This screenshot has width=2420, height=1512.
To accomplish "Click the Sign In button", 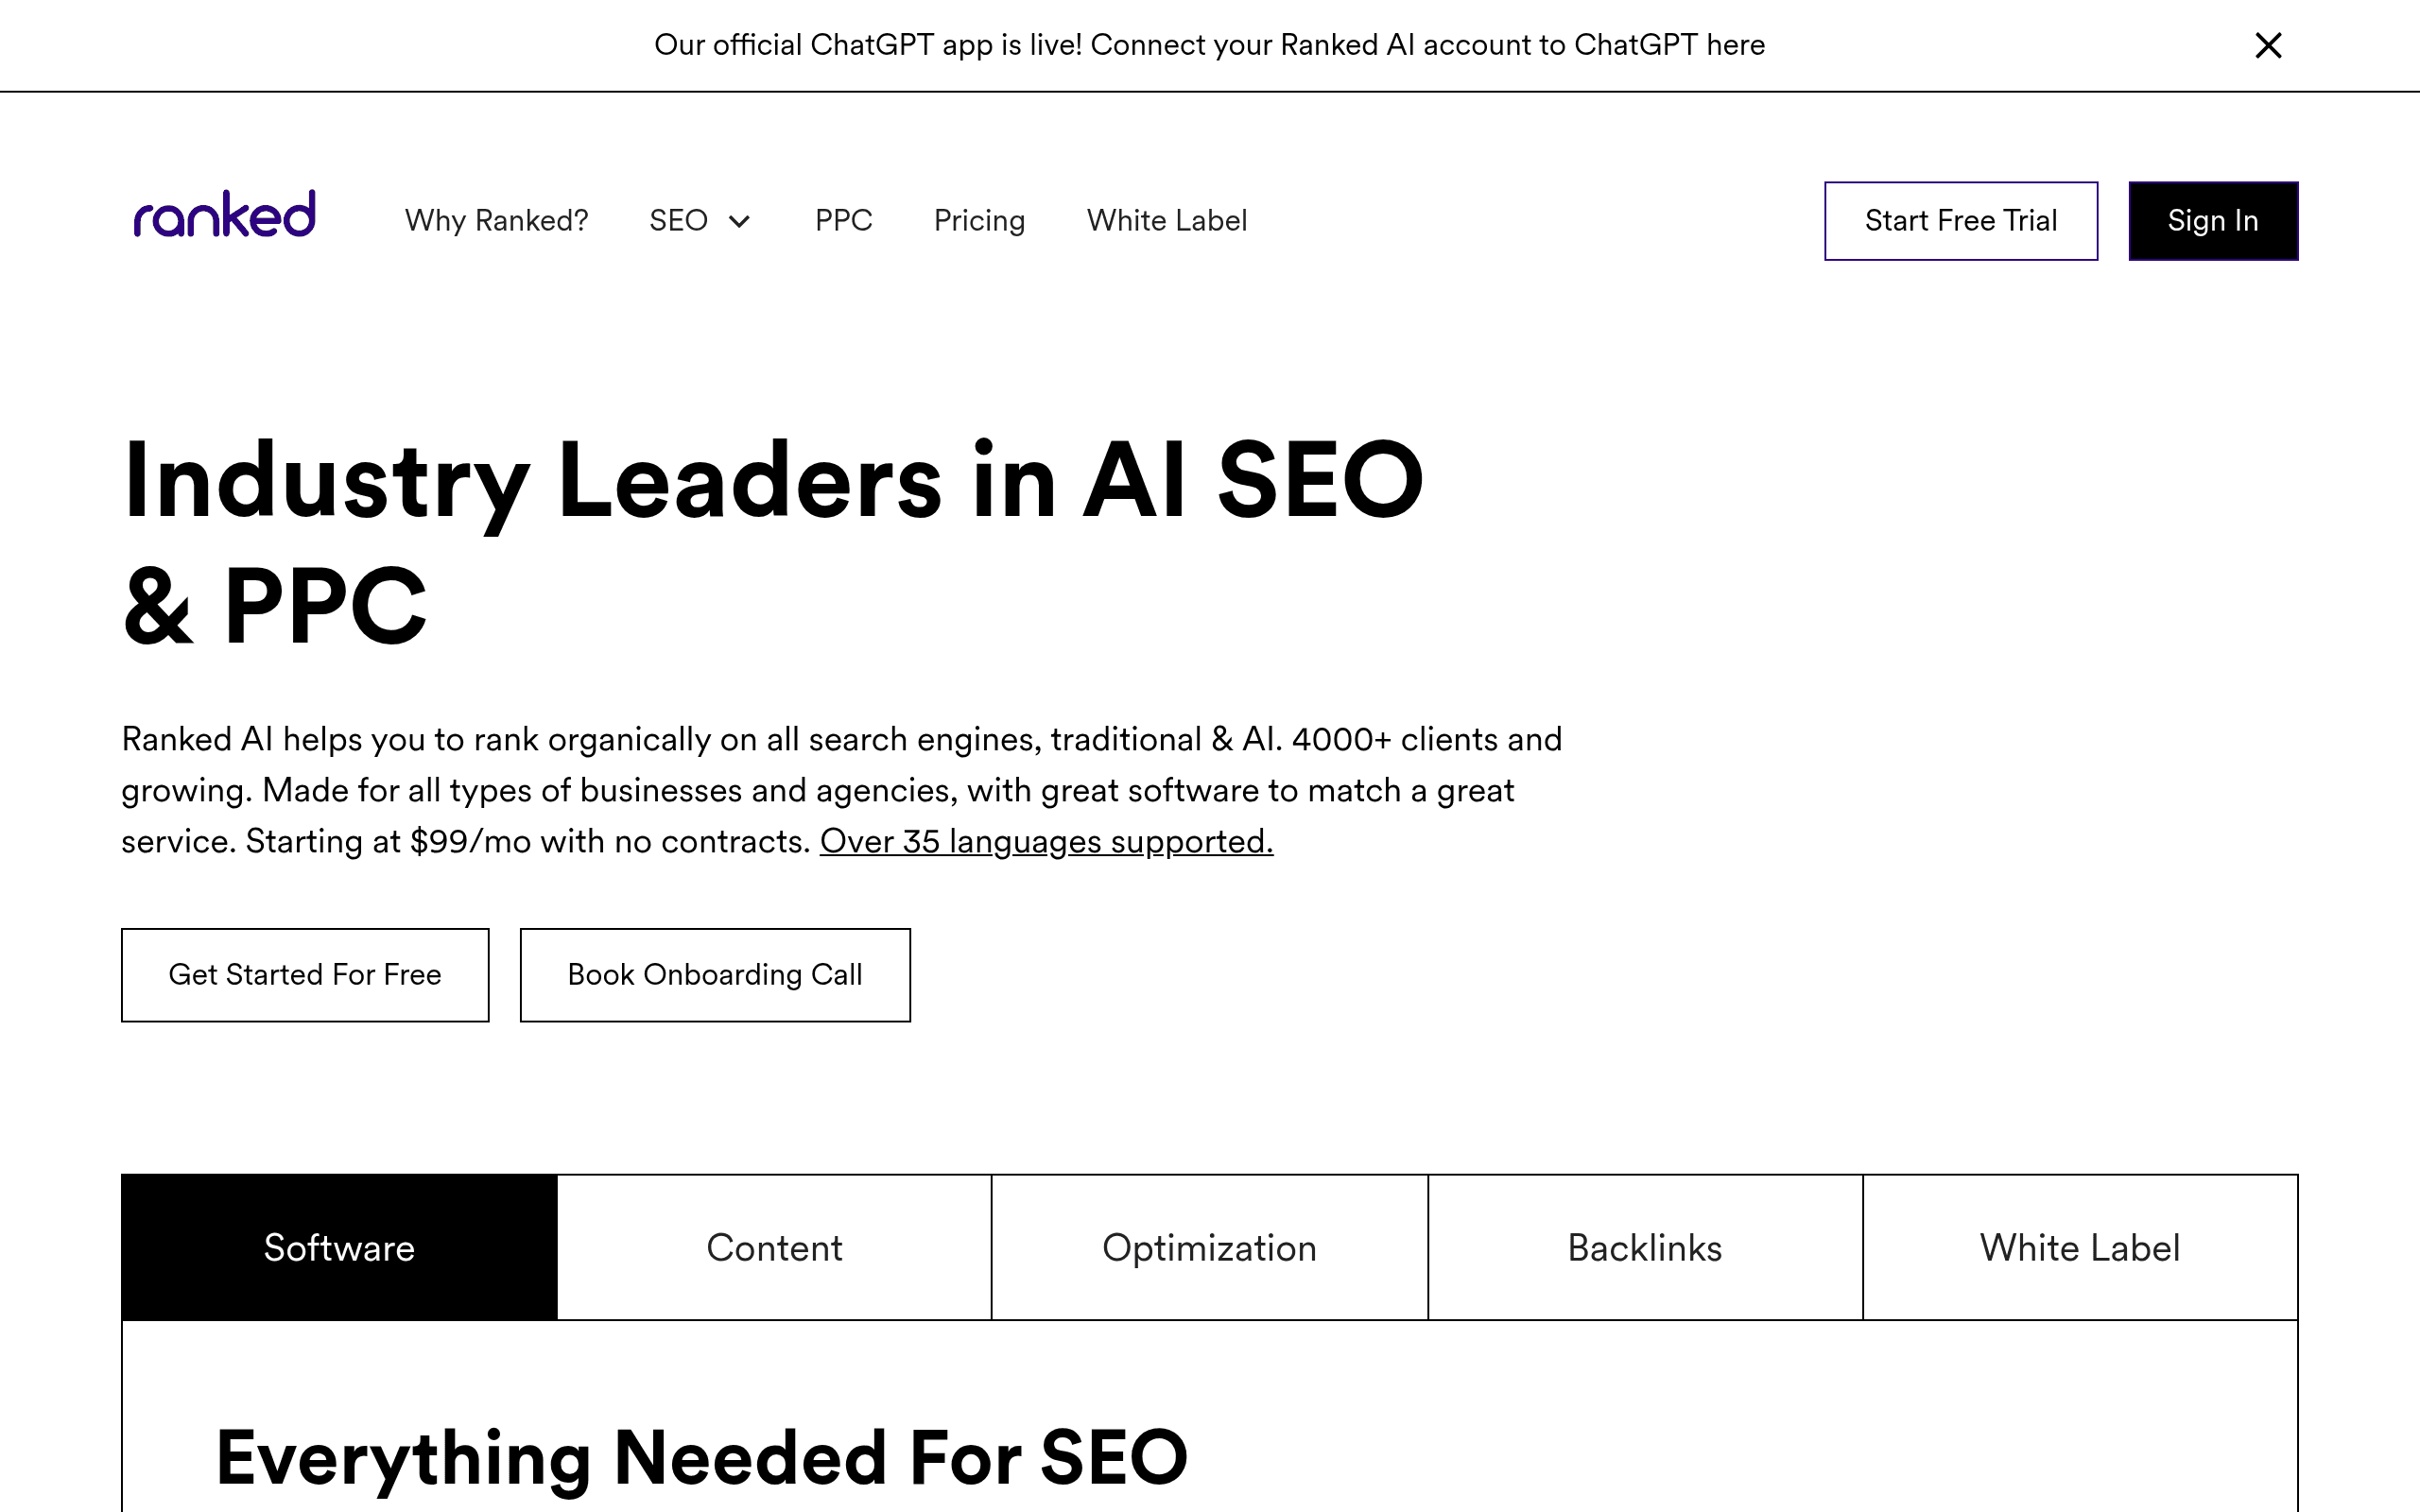I will (2213, 221).
